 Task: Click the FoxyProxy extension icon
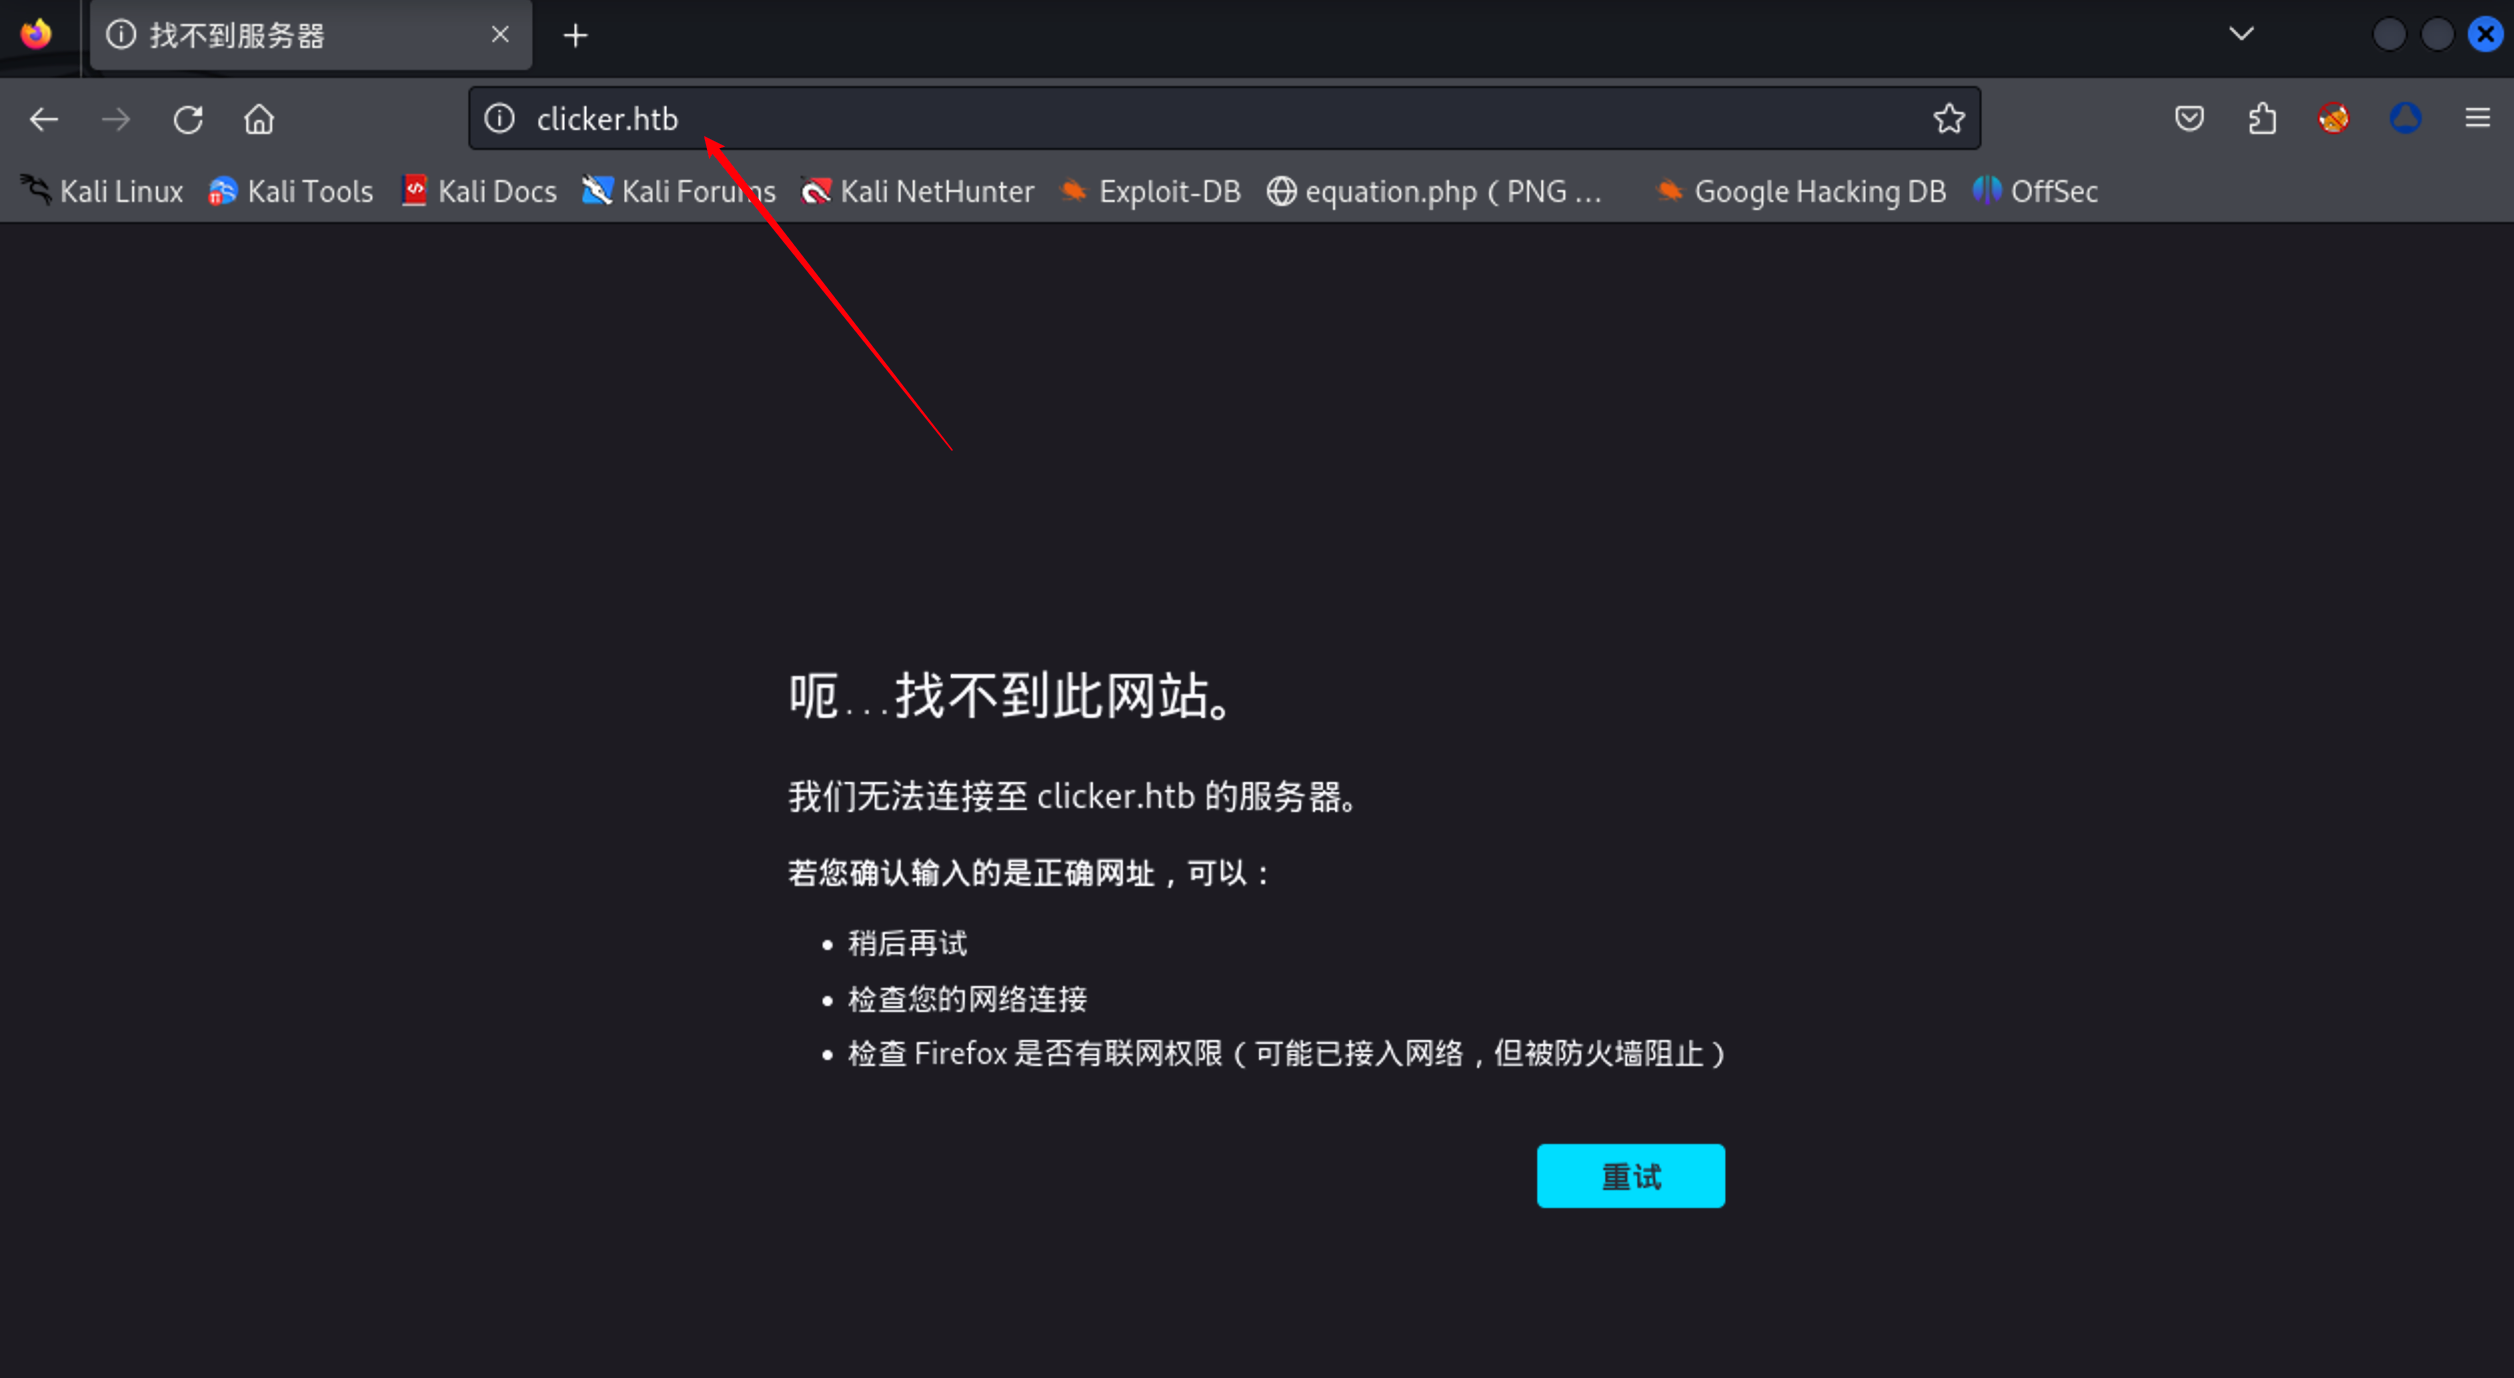(2333, 119)
